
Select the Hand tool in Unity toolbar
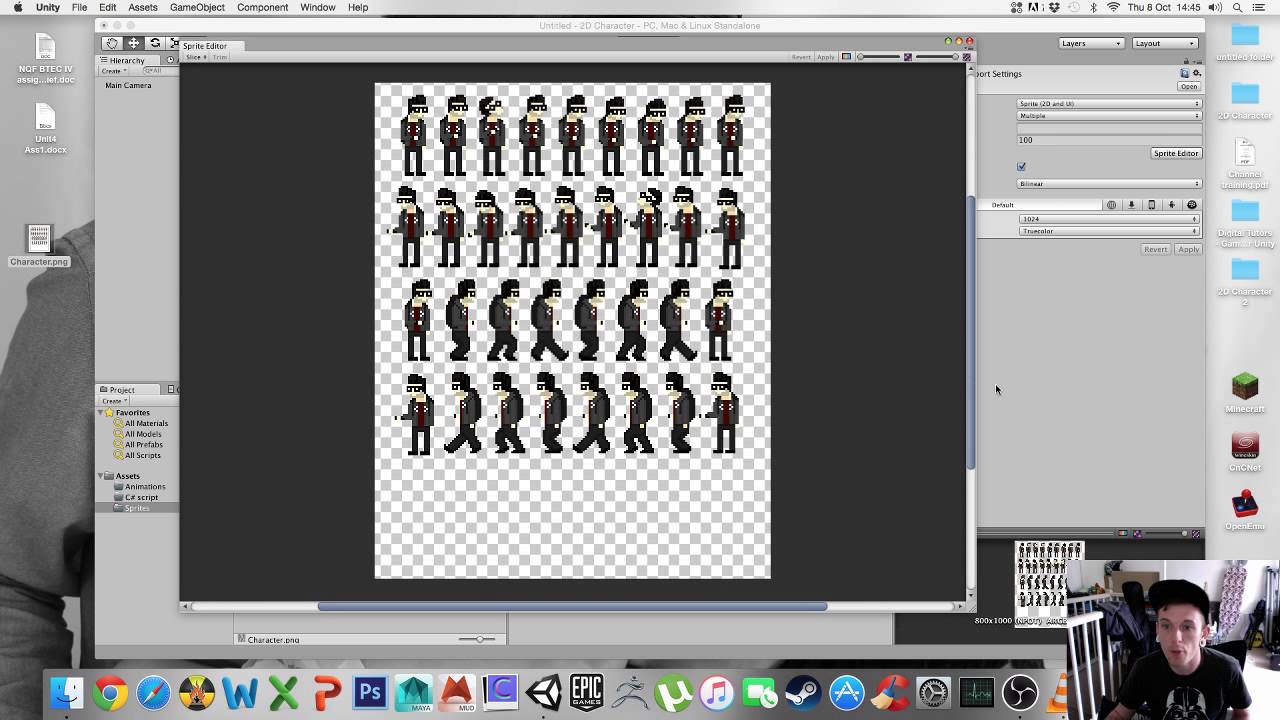pos(112,43)
